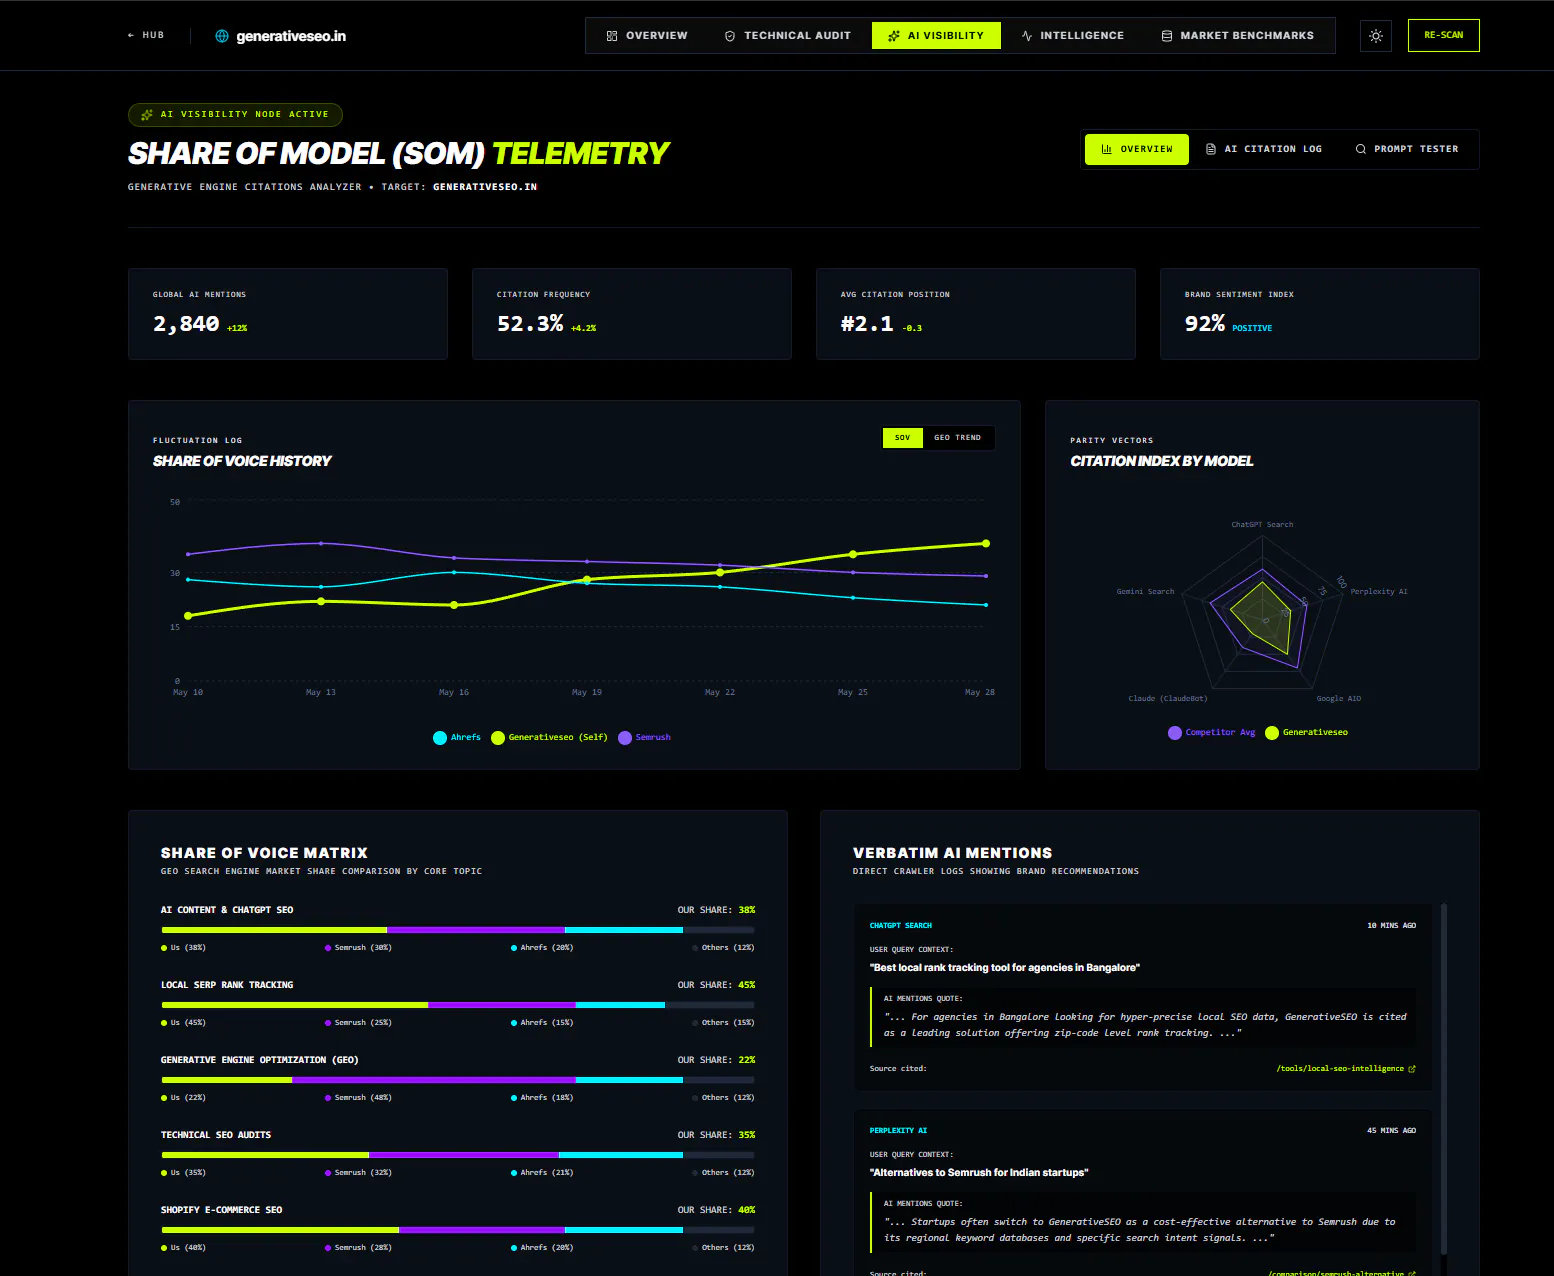Open the Prompt Tester view
The height and width of the screenshot is (1276, 1554).
coord(1407,149)
